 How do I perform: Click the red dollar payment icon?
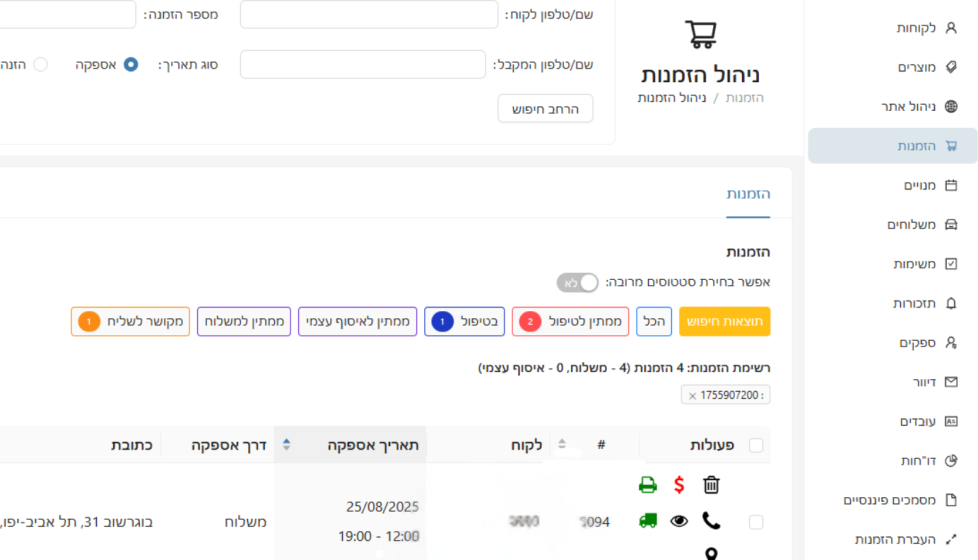[679, 485]
